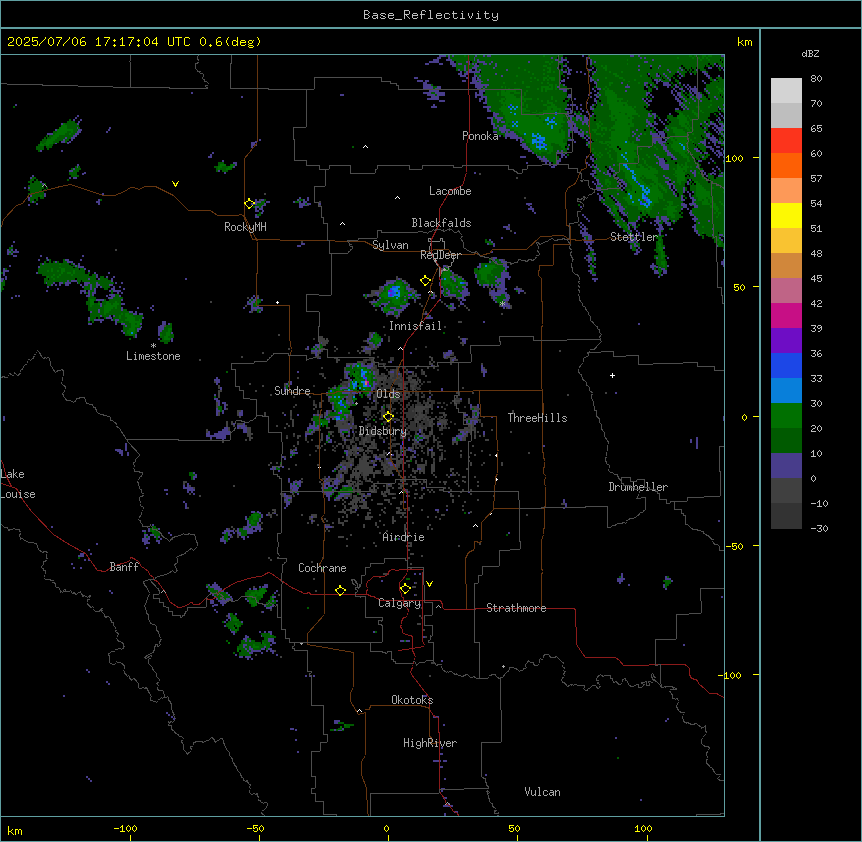This screenshot has width=862, height=842.
Task: Click the Vulcan city label
Action: [x=543, y=792]
